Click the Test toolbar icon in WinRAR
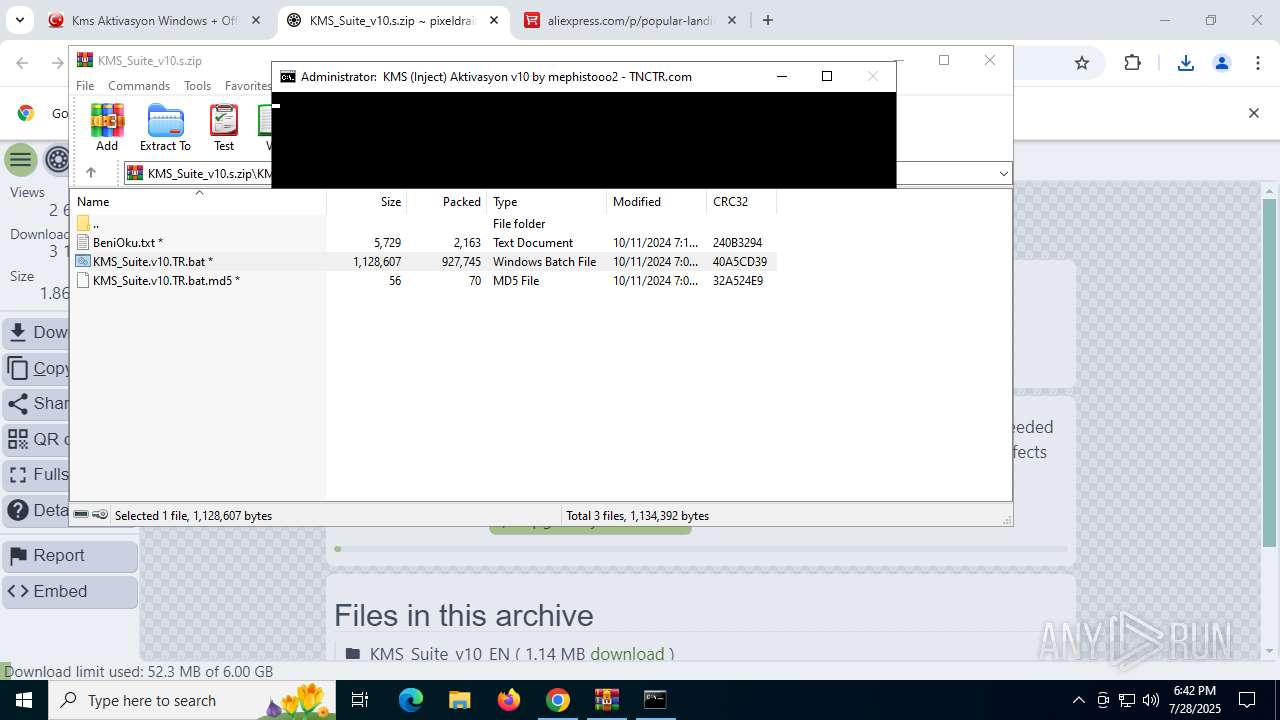The image size is (1280, 720). coord(224,127)
